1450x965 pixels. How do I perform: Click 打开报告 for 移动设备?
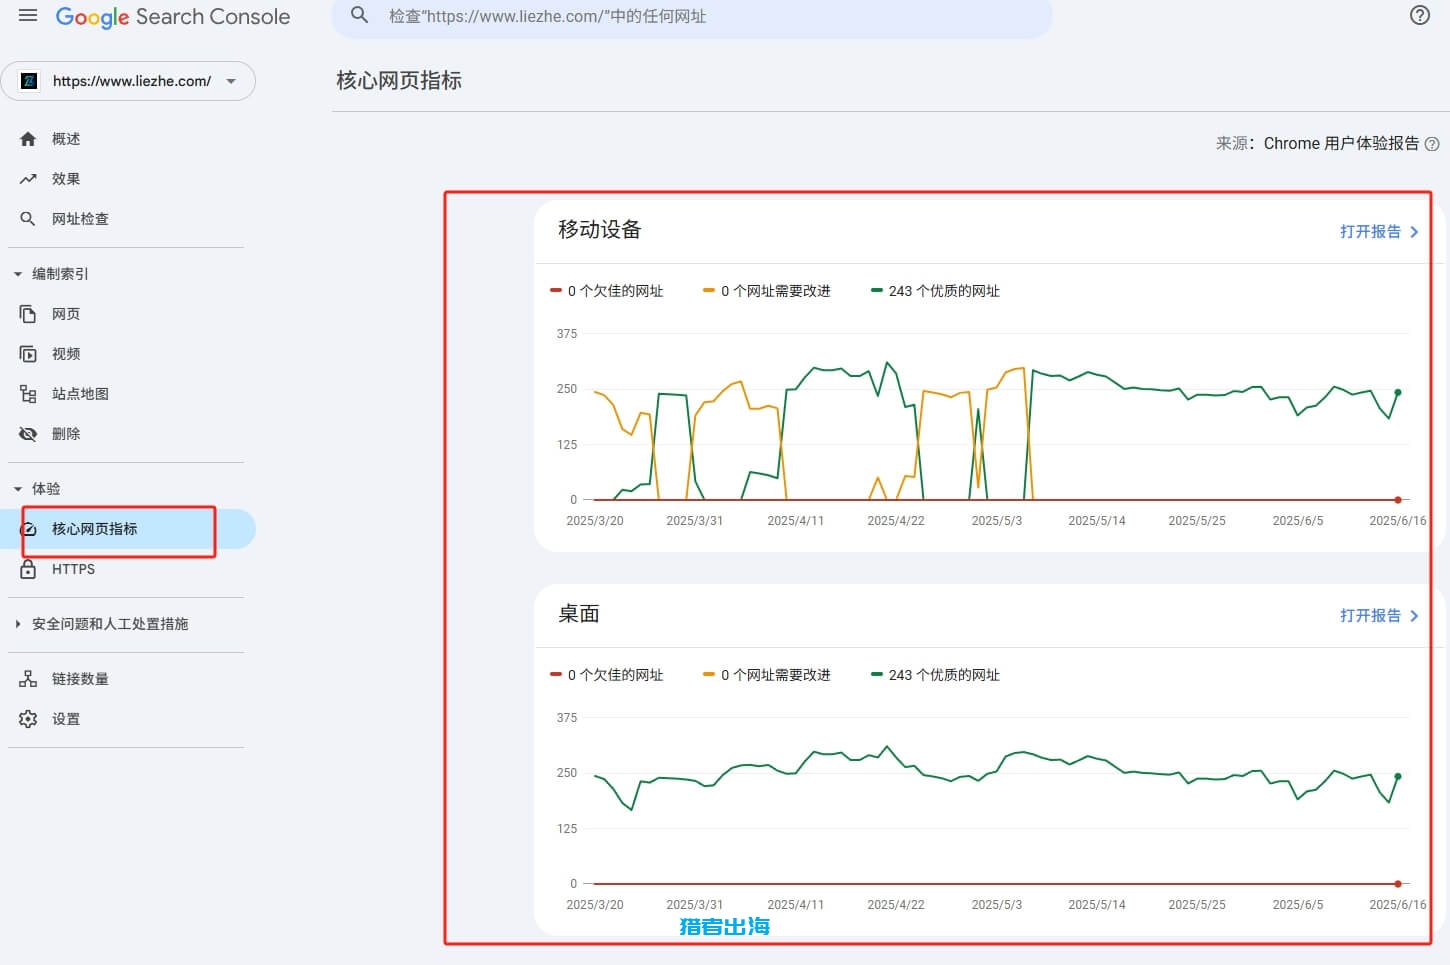(1370, 232)
